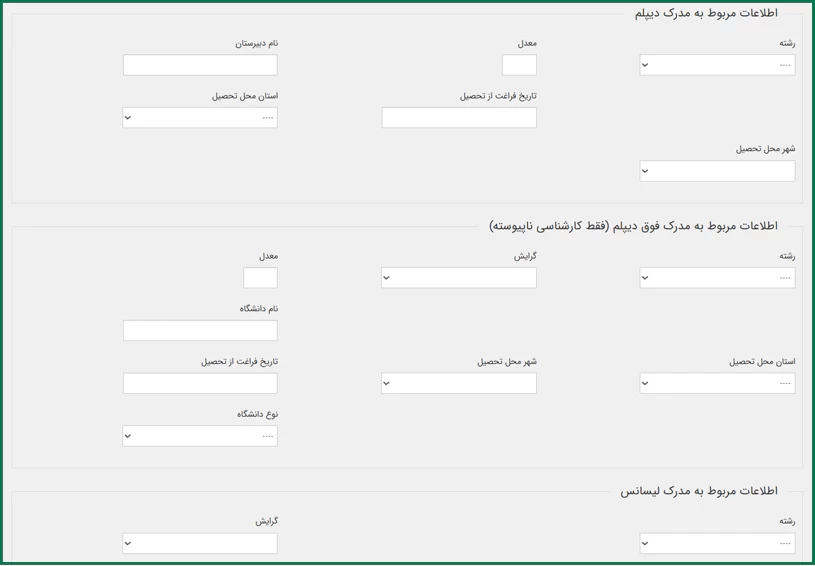The height and width of the screenshot is (566, 815).
Task: Focus the نام دانشگاه text field
Action: 200,331
